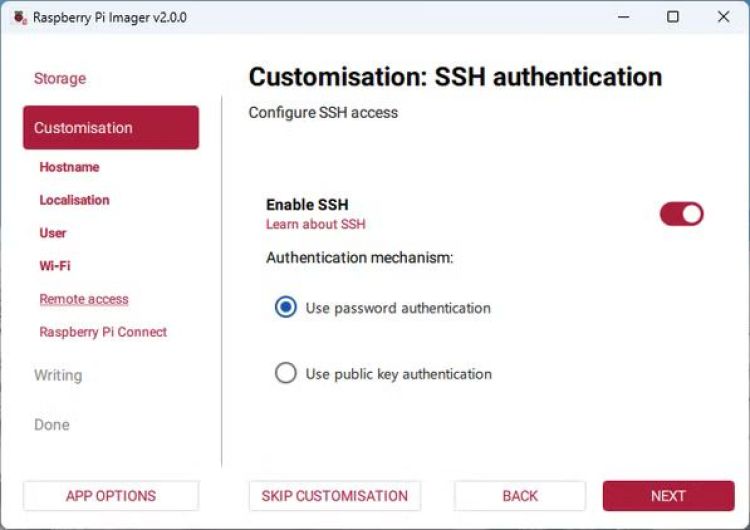The height and width of the screenshot is (530, 750).
Task: Follow the Learn about SSH link
Action: click(315, 225)
